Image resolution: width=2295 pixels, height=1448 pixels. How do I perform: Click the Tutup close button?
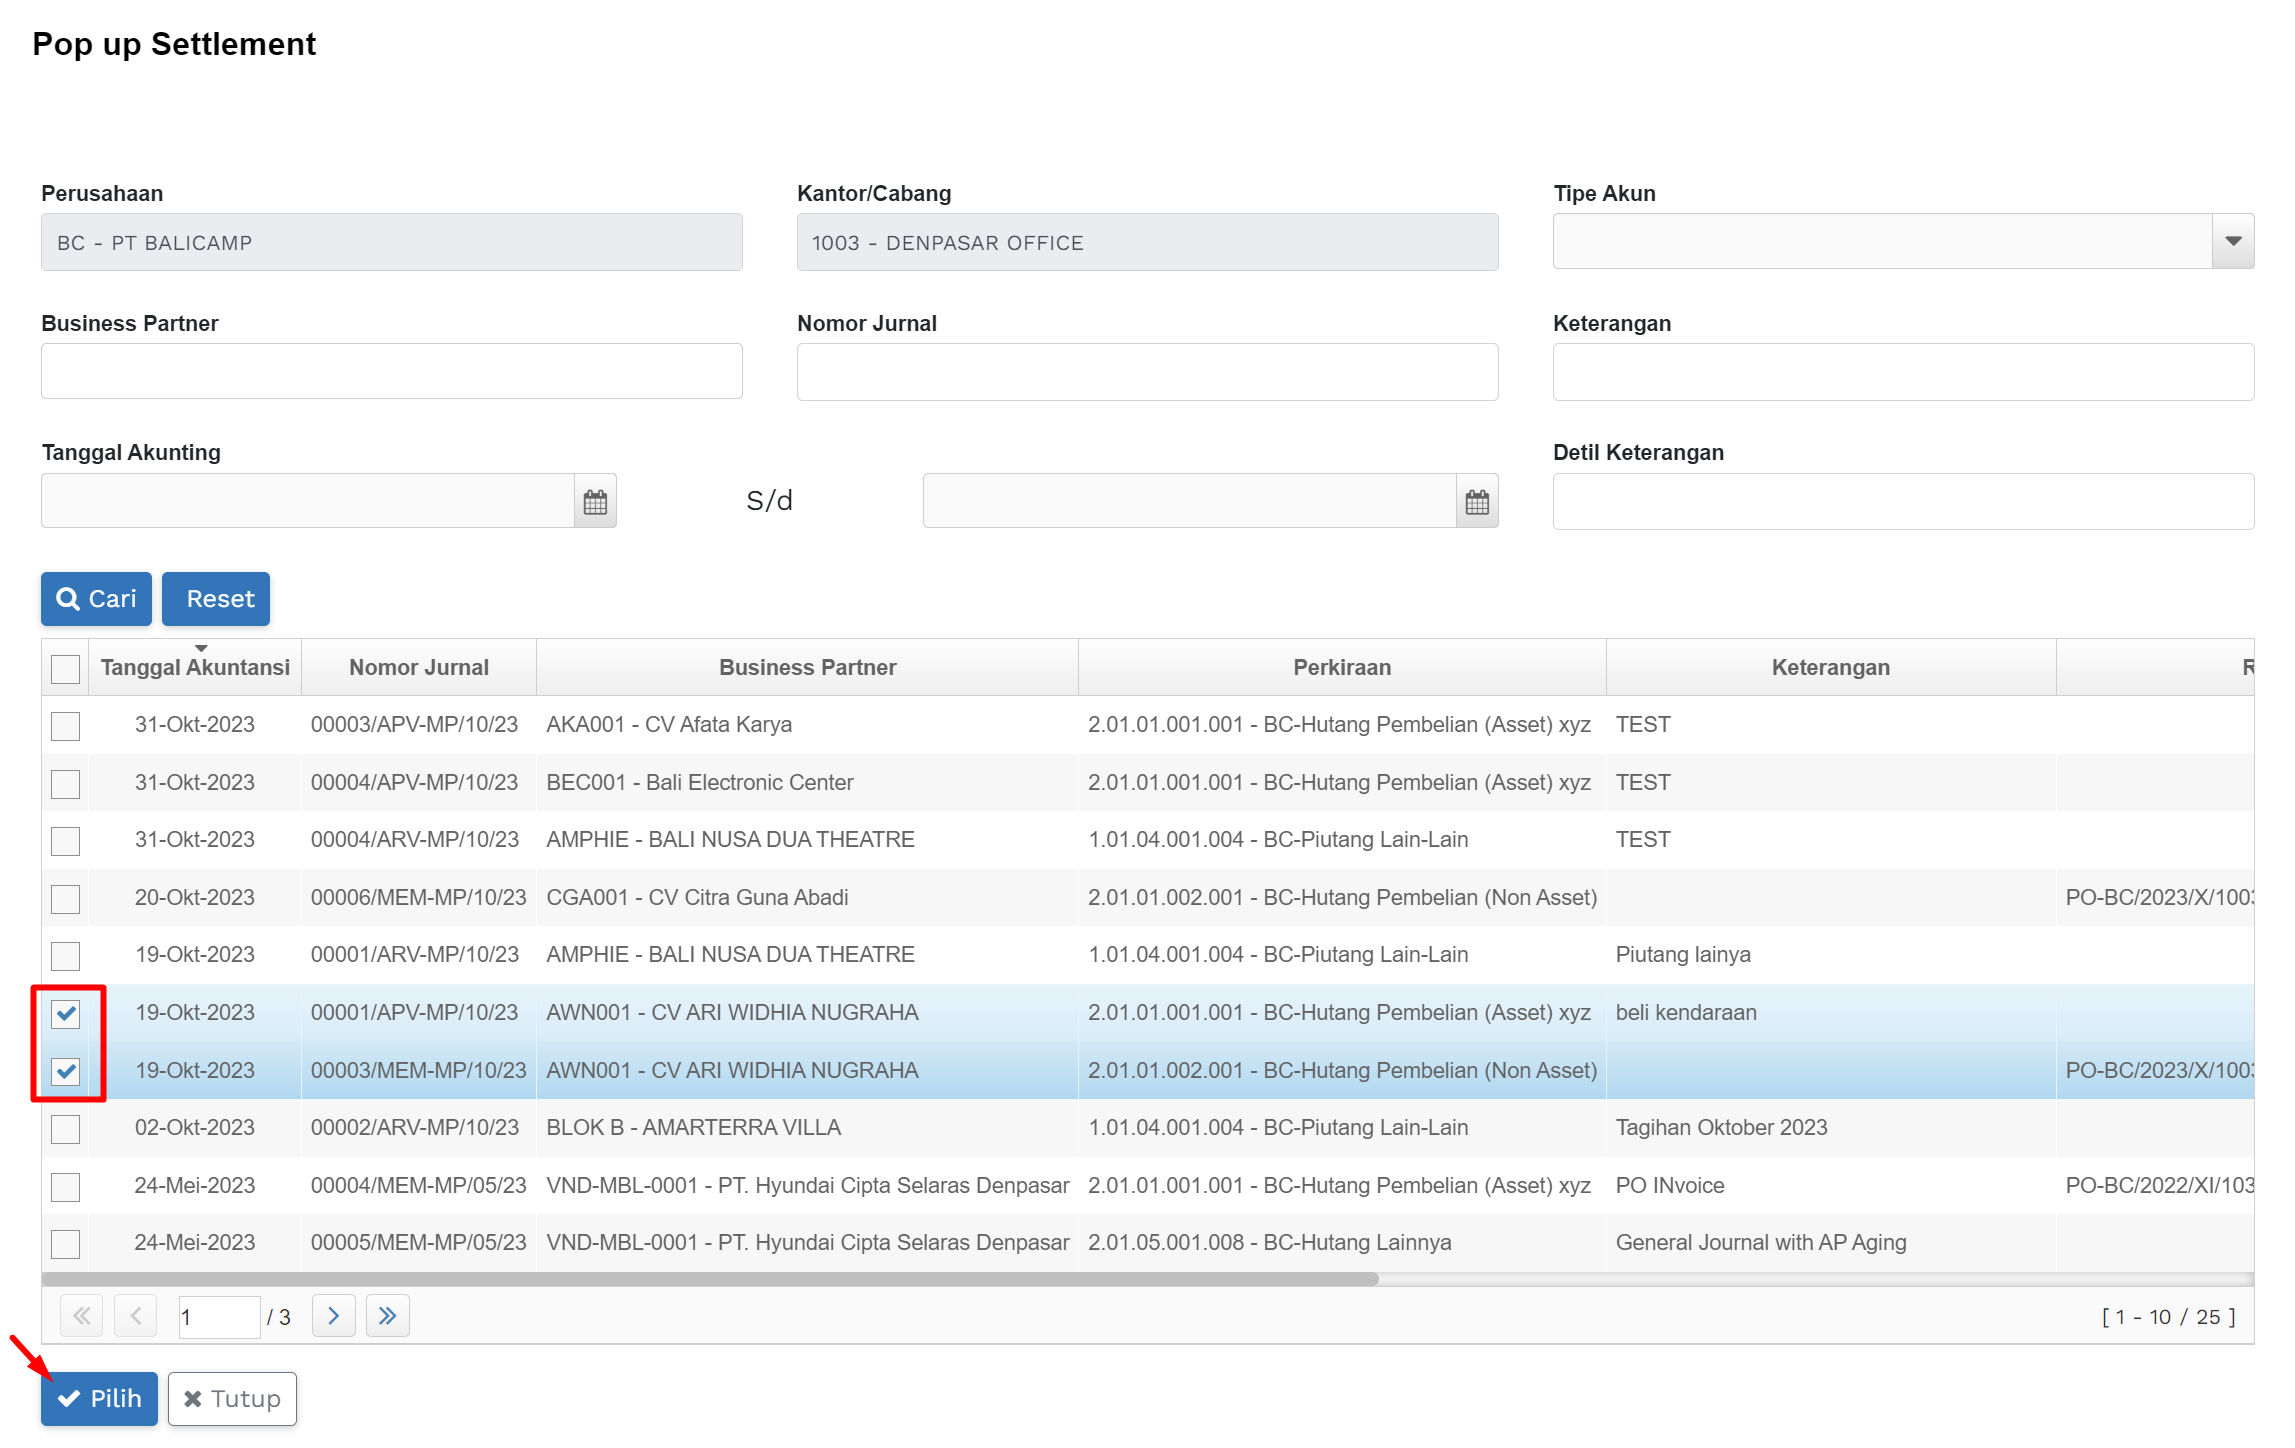click(x=232, y=1399)
